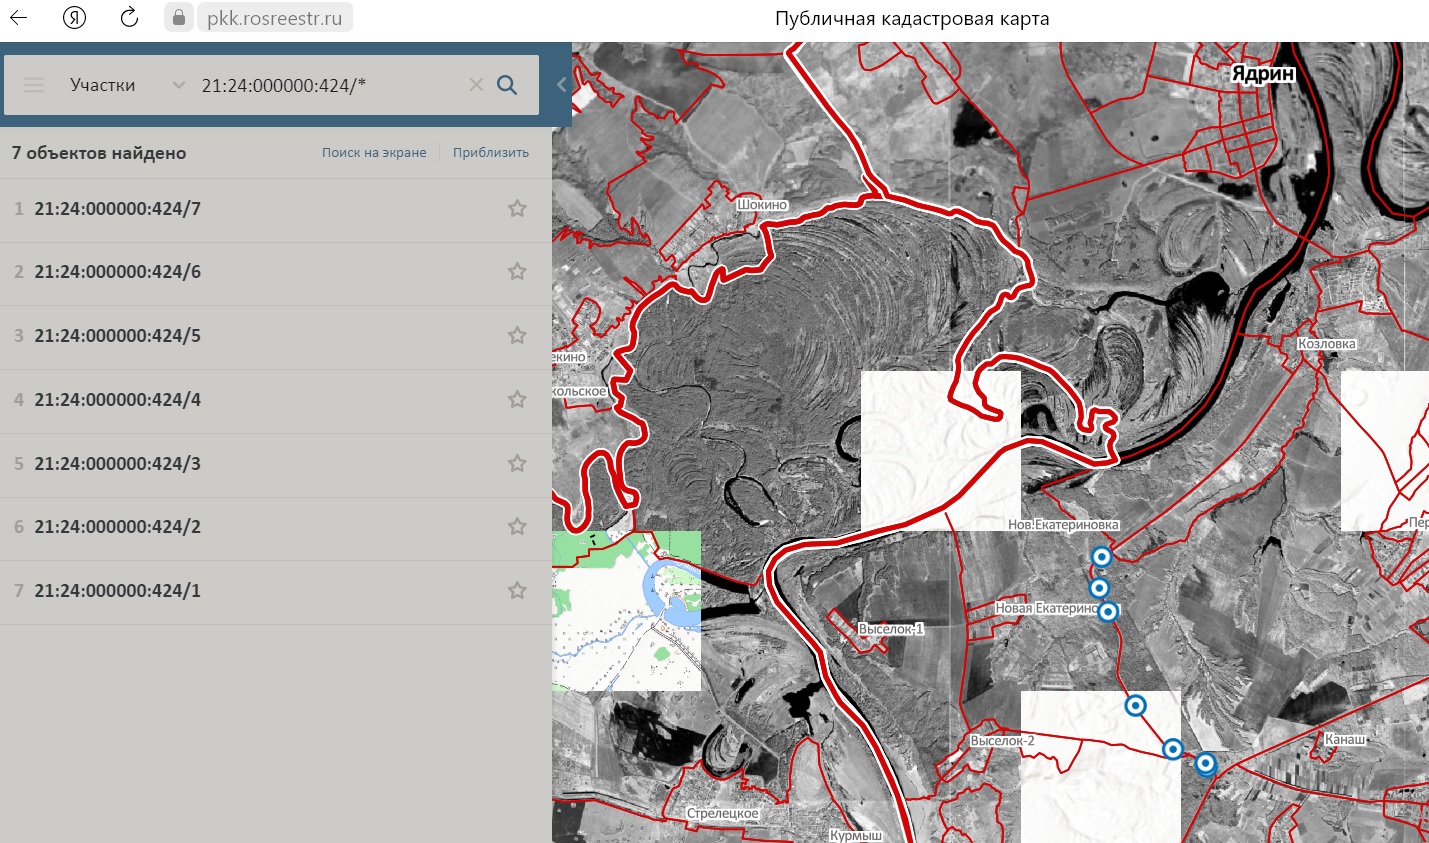Click the padlock site security icon
This screenshot has width=1429, height=843.
179,18
